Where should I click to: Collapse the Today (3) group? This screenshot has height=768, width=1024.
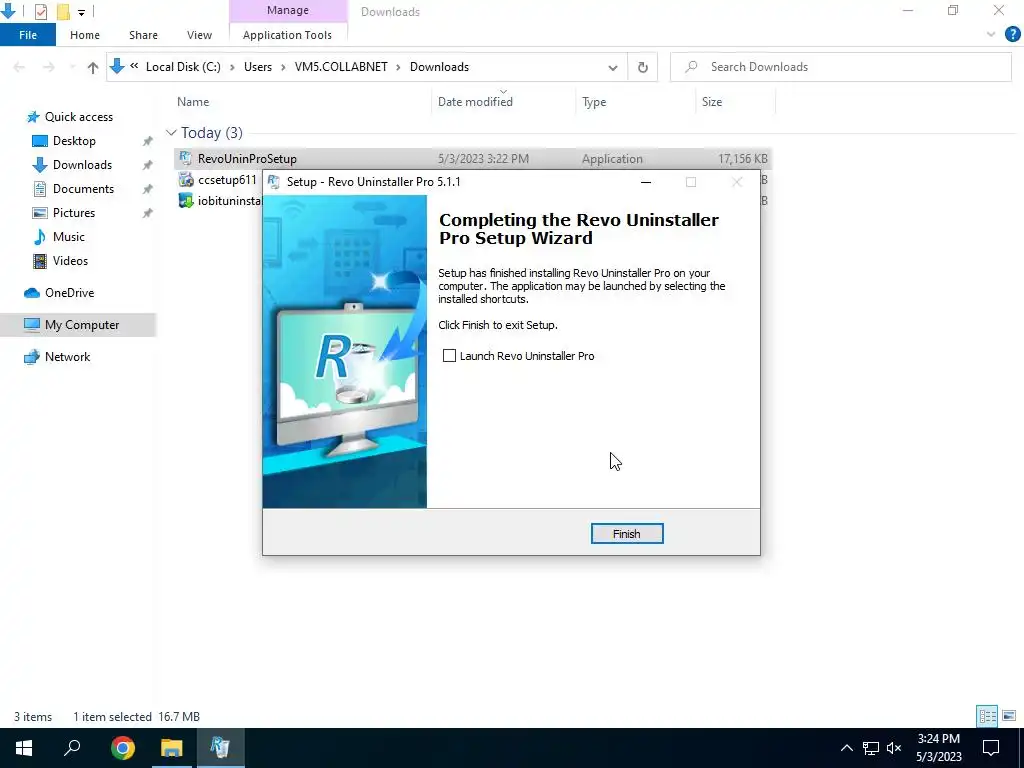[171, 133]
